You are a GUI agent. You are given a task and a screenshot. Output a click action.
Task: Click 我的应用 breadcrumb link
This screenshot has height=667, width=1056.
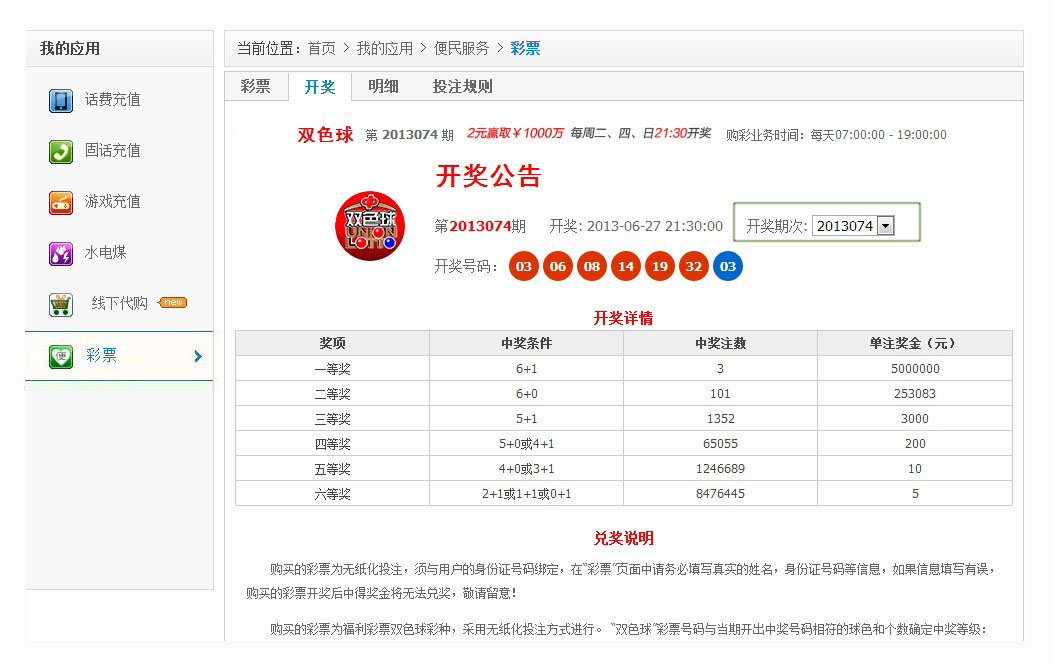[385, 49]
